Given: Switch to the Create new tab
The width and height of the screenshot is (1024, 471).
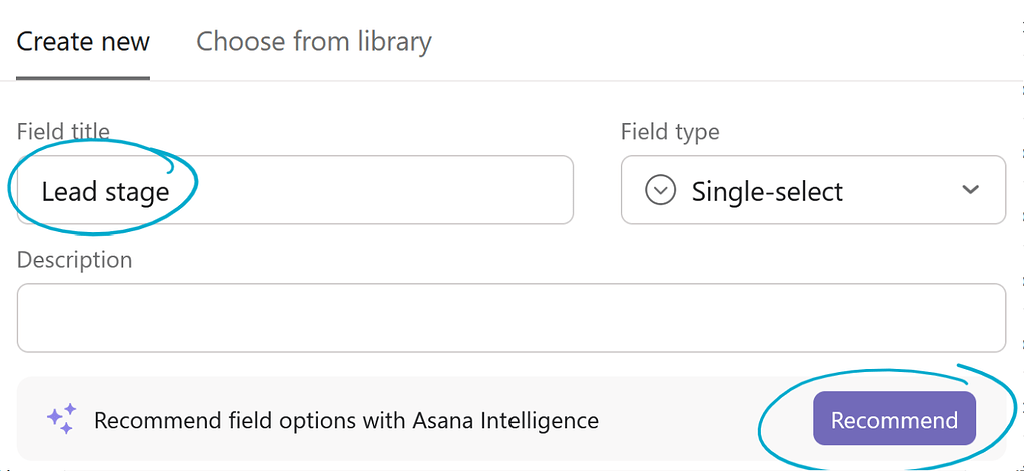Looking at the screenshot, I should 83,42.
